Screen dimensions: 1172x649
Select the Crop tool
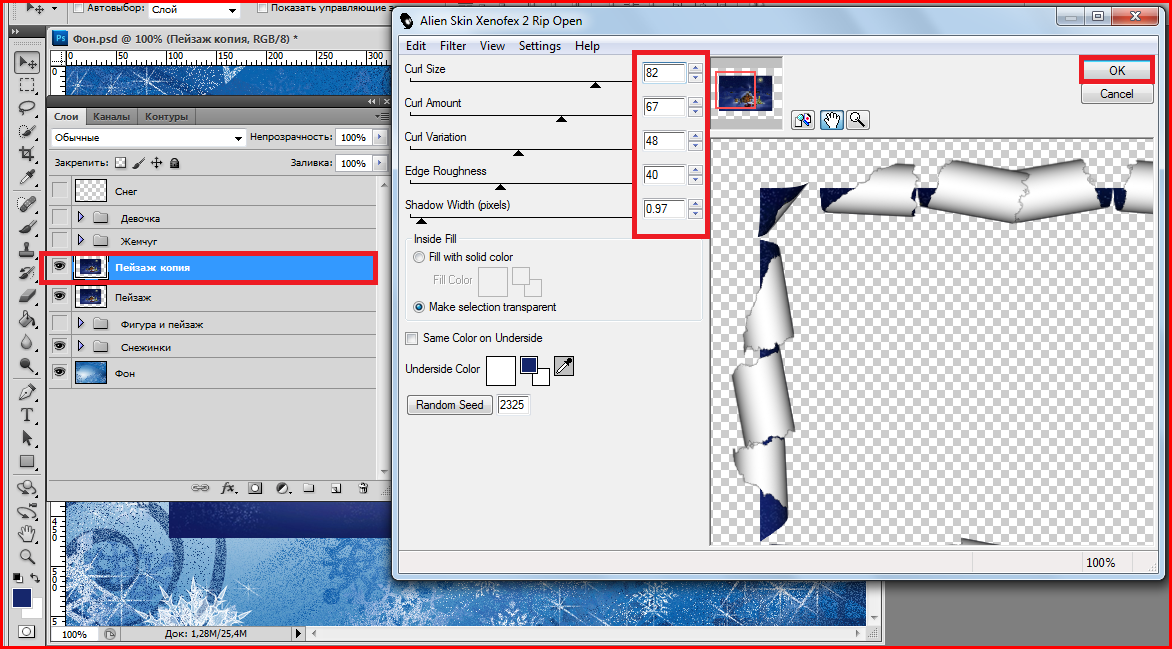[x=28, y=153]
